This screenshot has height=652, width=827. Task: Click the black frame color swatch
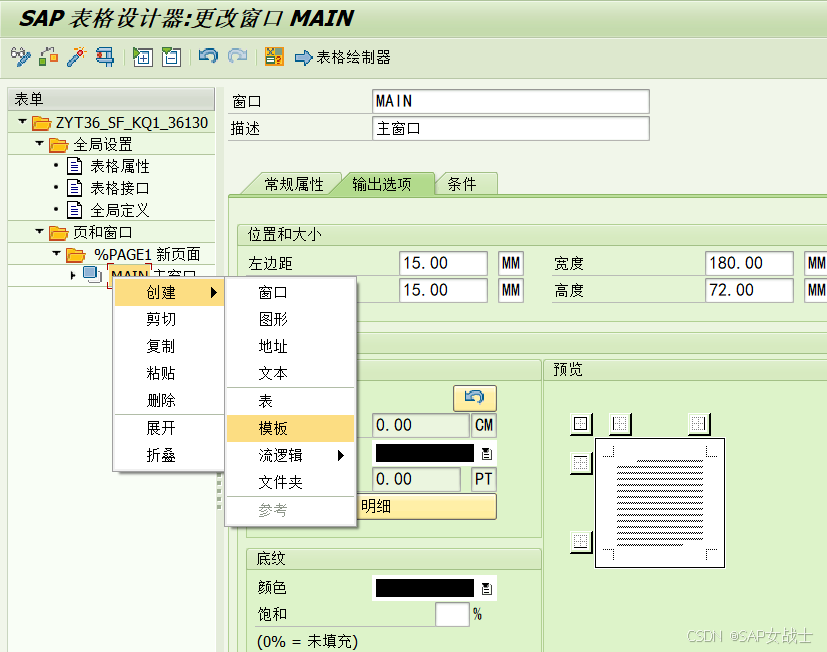[425, 453]
